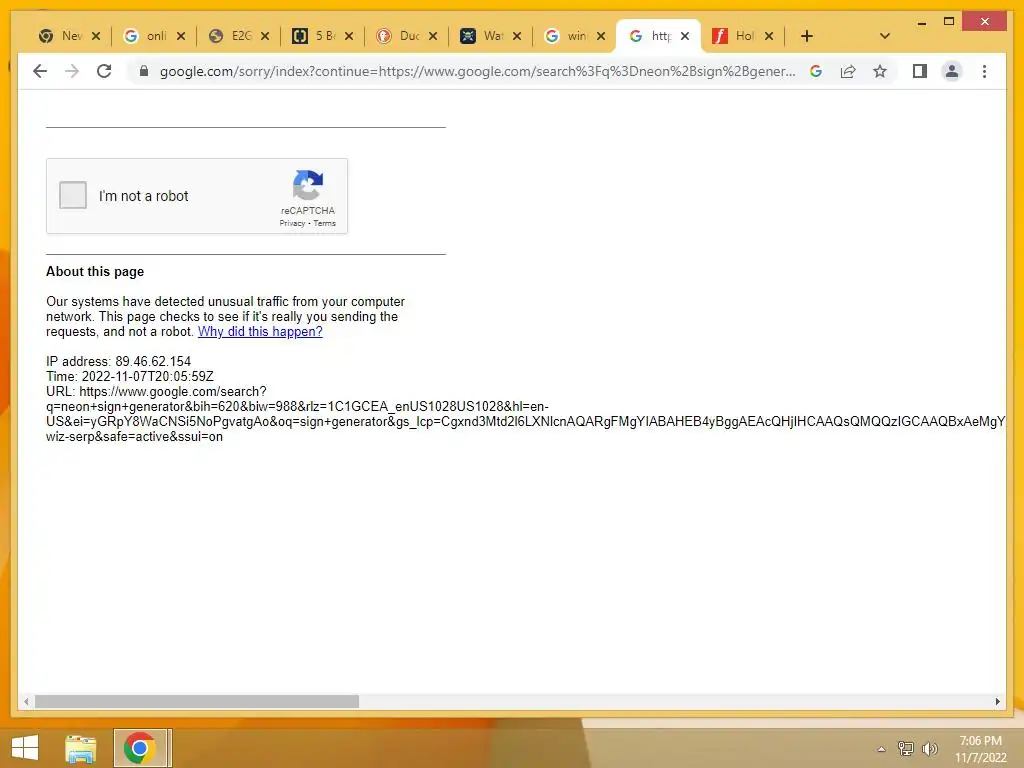
Task: Close the 'win' tab
Action: click(601, 36)
